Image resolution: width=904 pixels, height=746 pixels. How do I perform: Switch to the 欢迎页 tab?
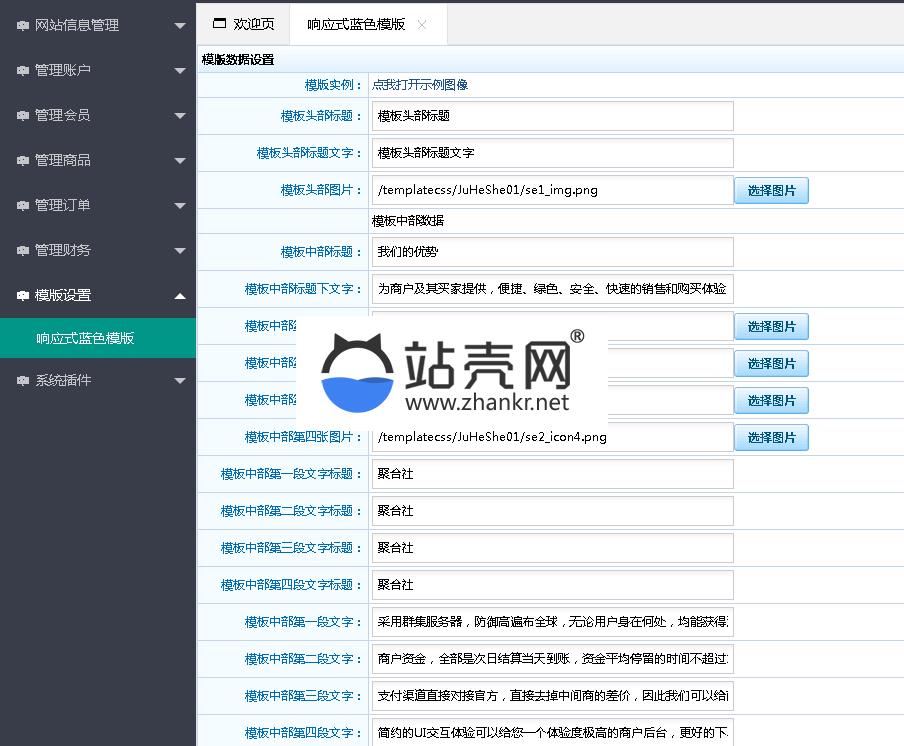click(243, 24)
